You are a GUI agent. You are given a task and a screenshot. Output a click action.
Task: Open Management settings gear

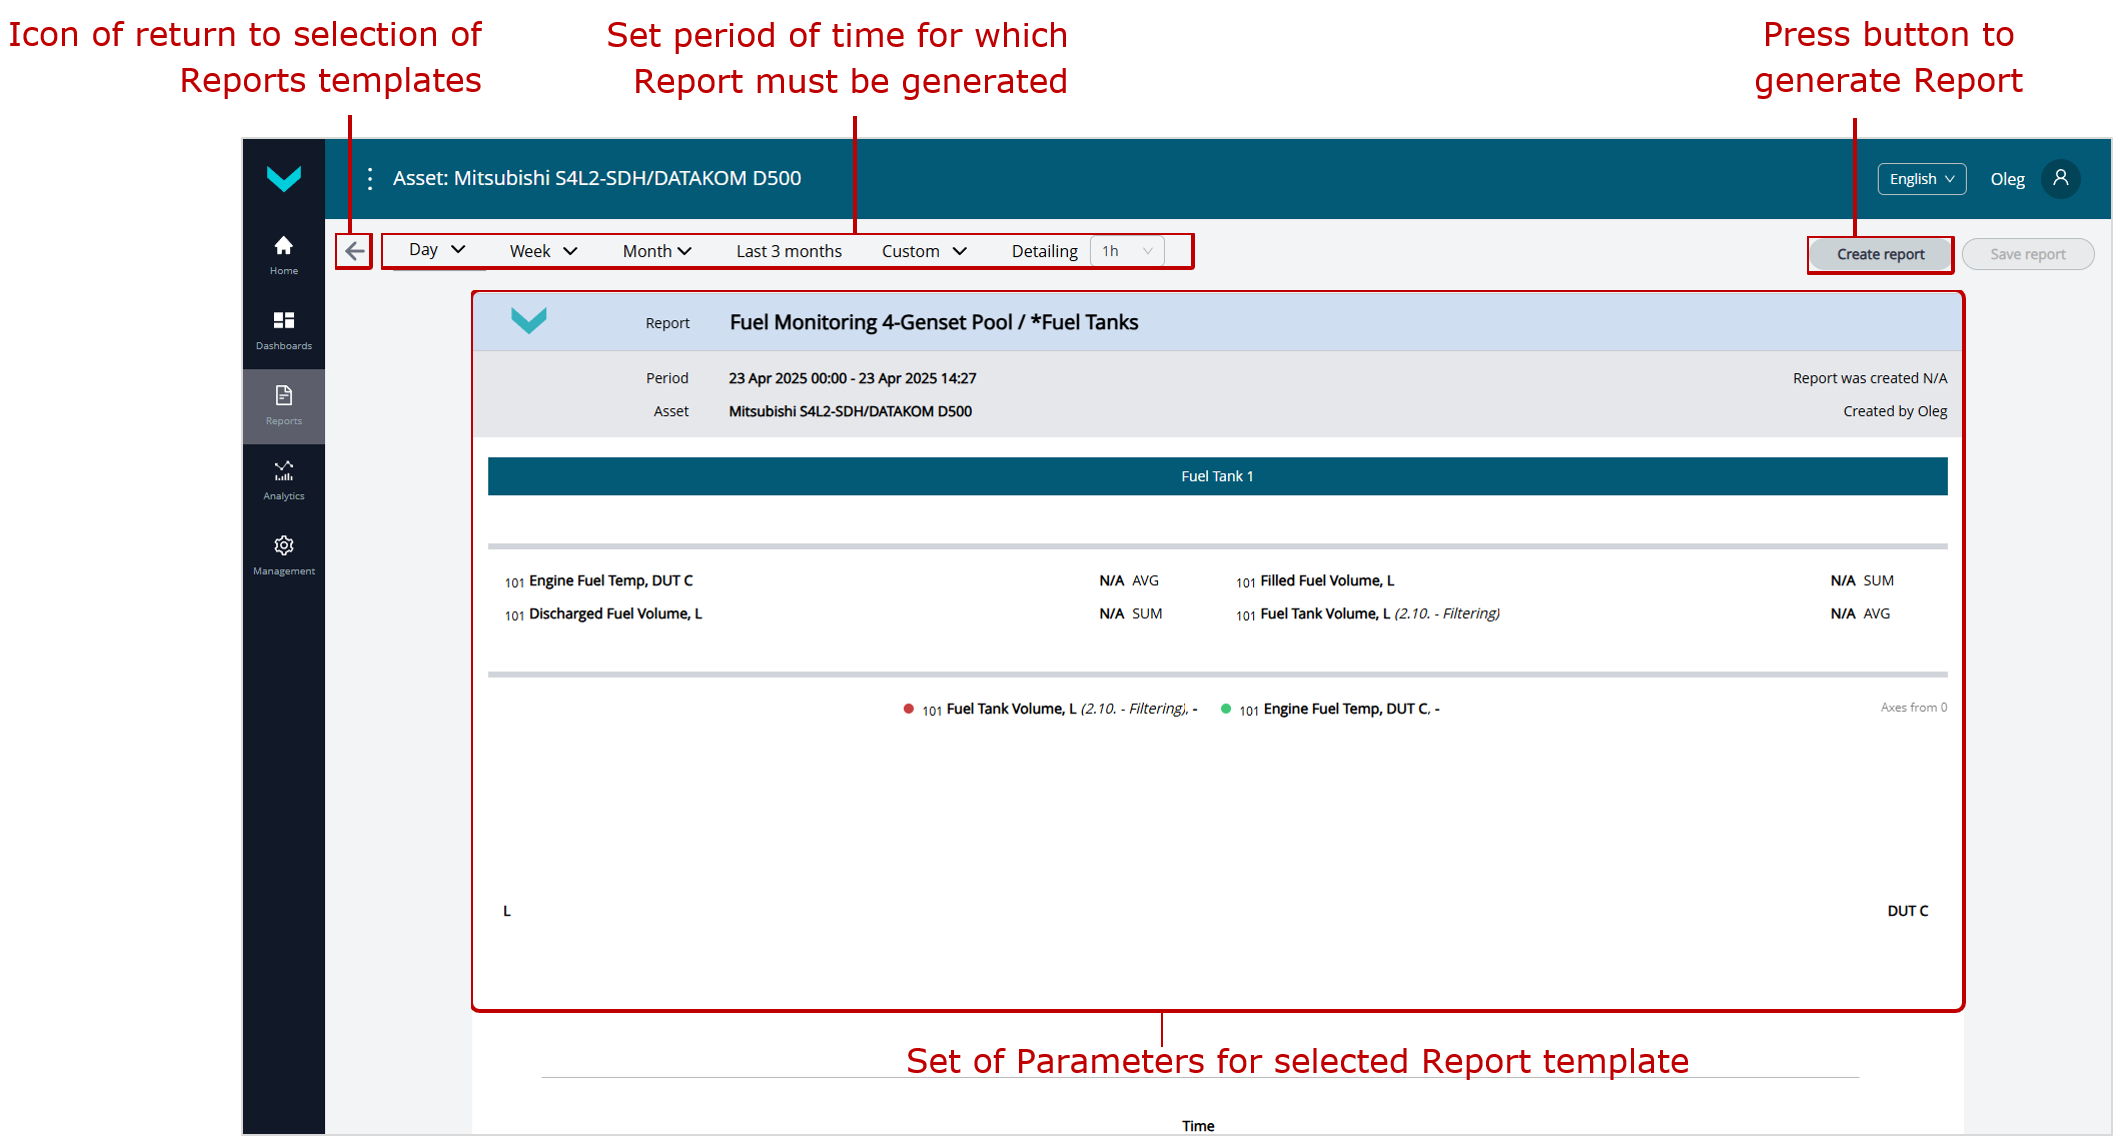tap(283, 554)
